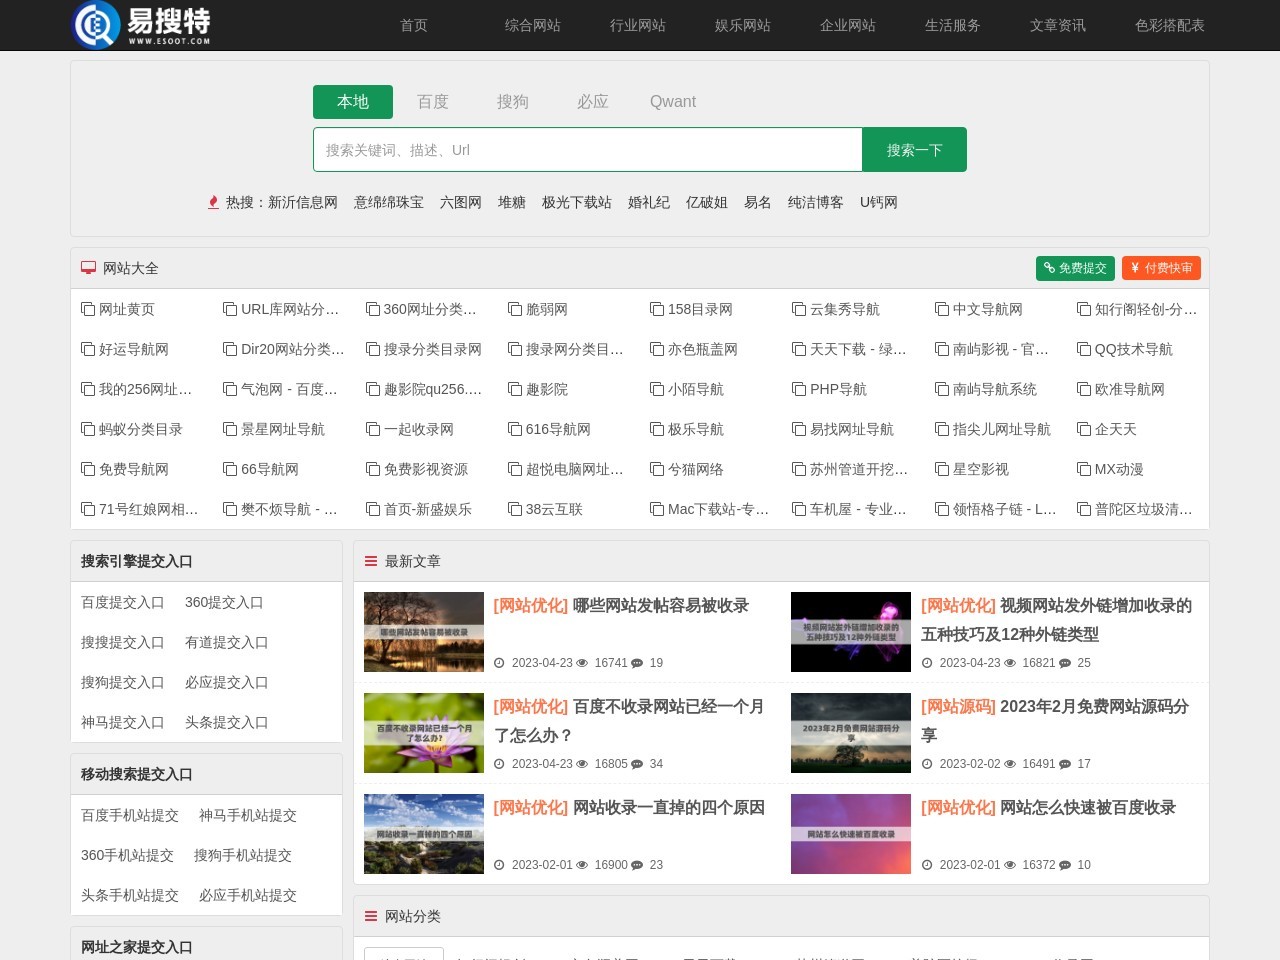Click [网站源码] category tag
This screenshot has width=1280, height=960.
click(958, 706)
